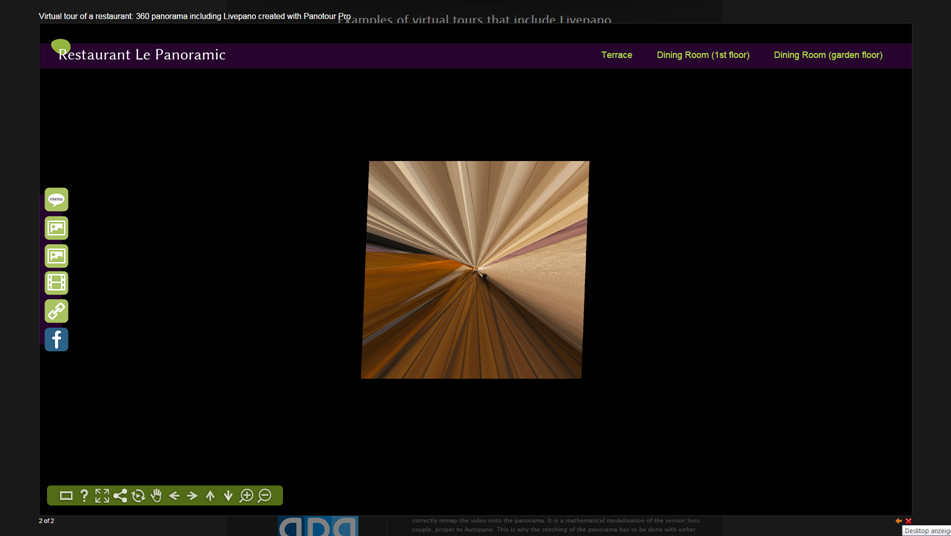951x536 pixels.
Task: Open the menu speech bubble icon
Action: [56, 199]
